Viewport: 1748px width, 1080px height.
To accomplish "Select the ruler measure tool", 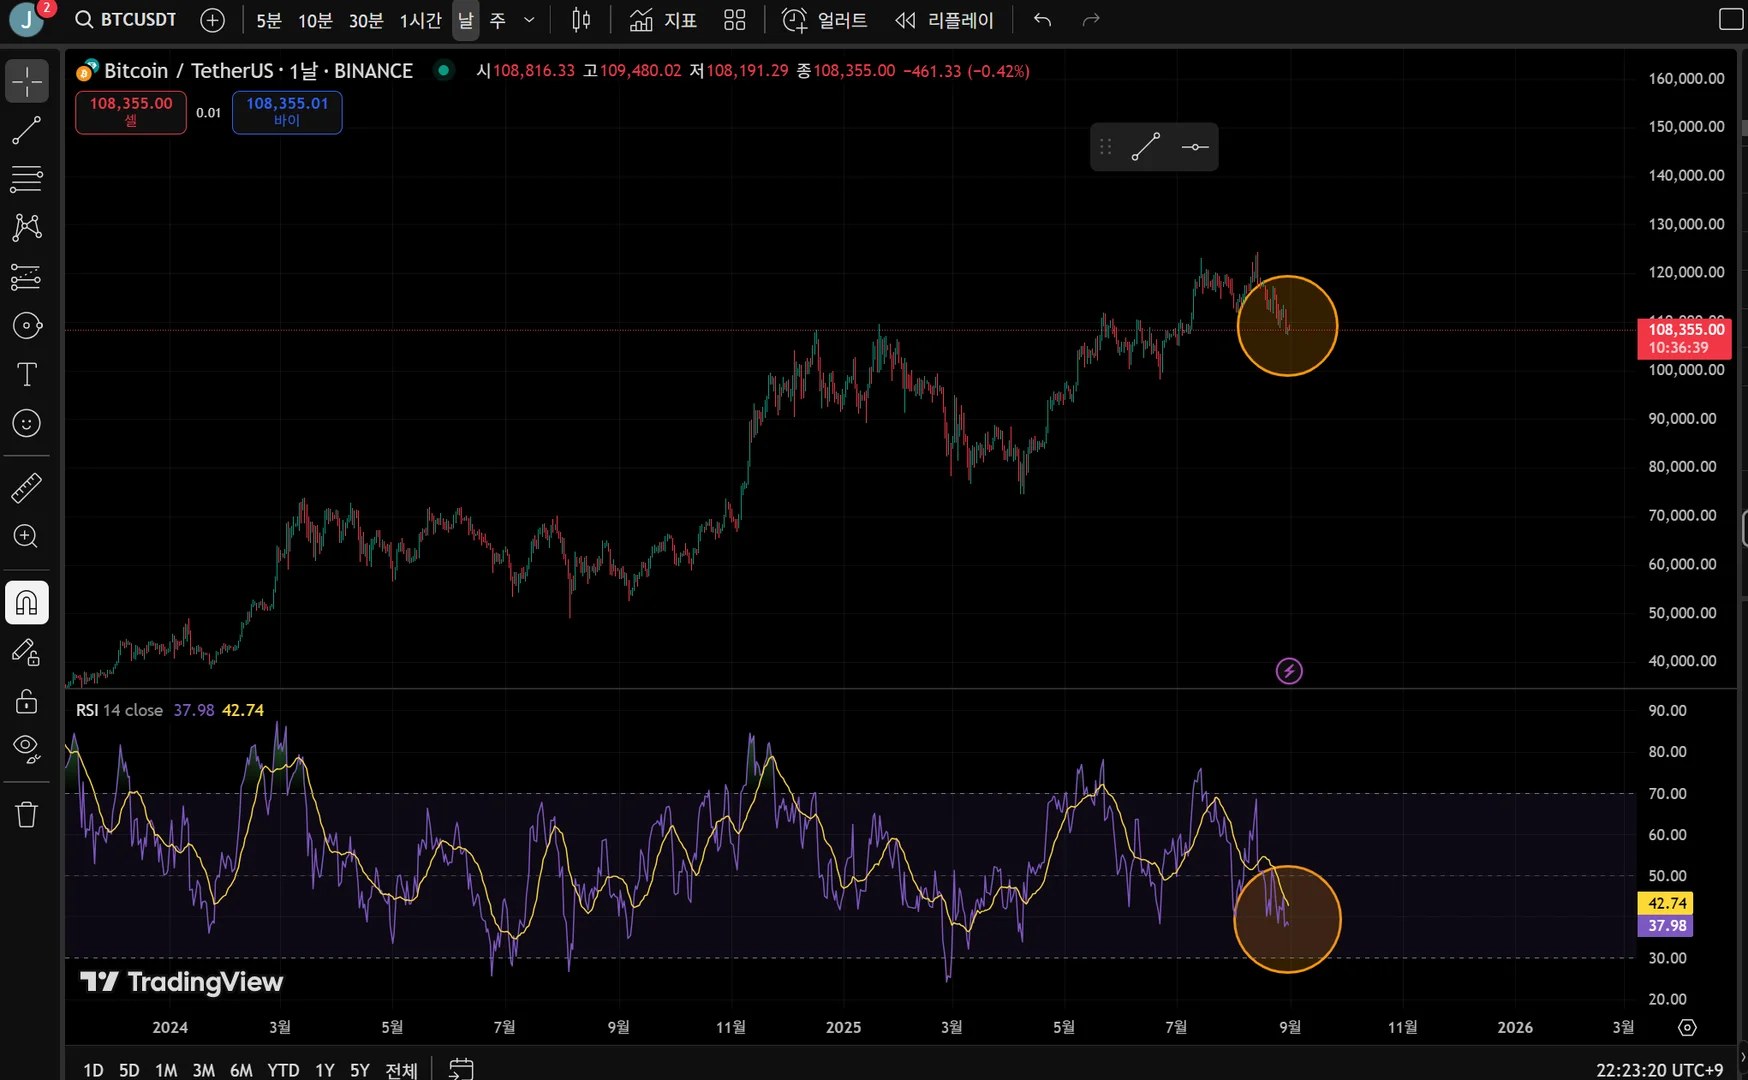I will click(x=27, y=488).
